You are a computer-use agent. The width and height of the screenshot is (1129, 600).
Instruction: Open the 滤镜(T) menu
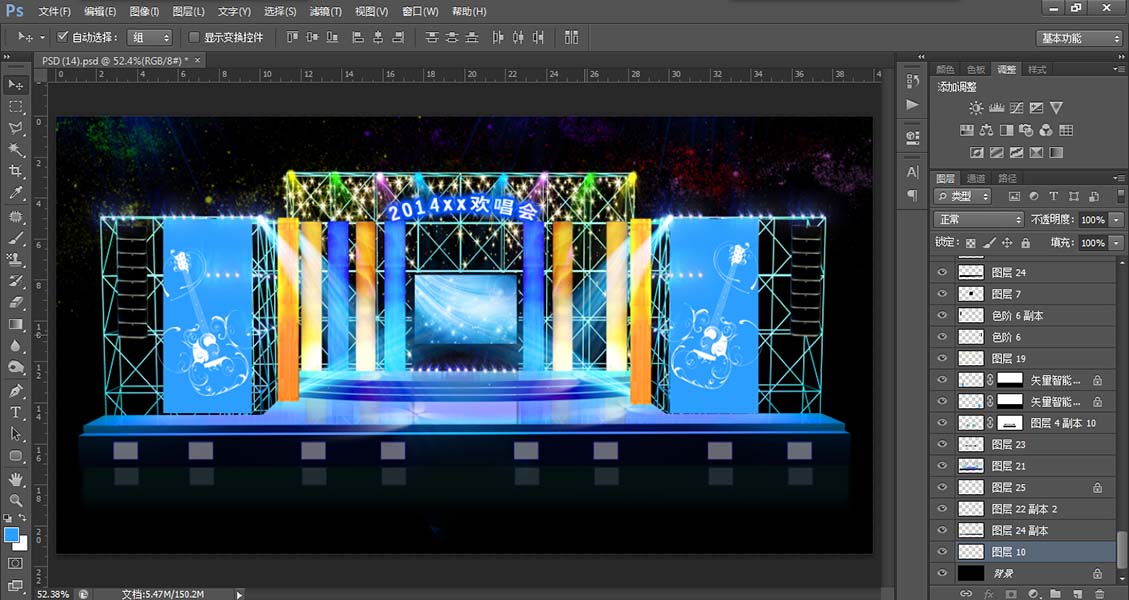pos(325,12)
